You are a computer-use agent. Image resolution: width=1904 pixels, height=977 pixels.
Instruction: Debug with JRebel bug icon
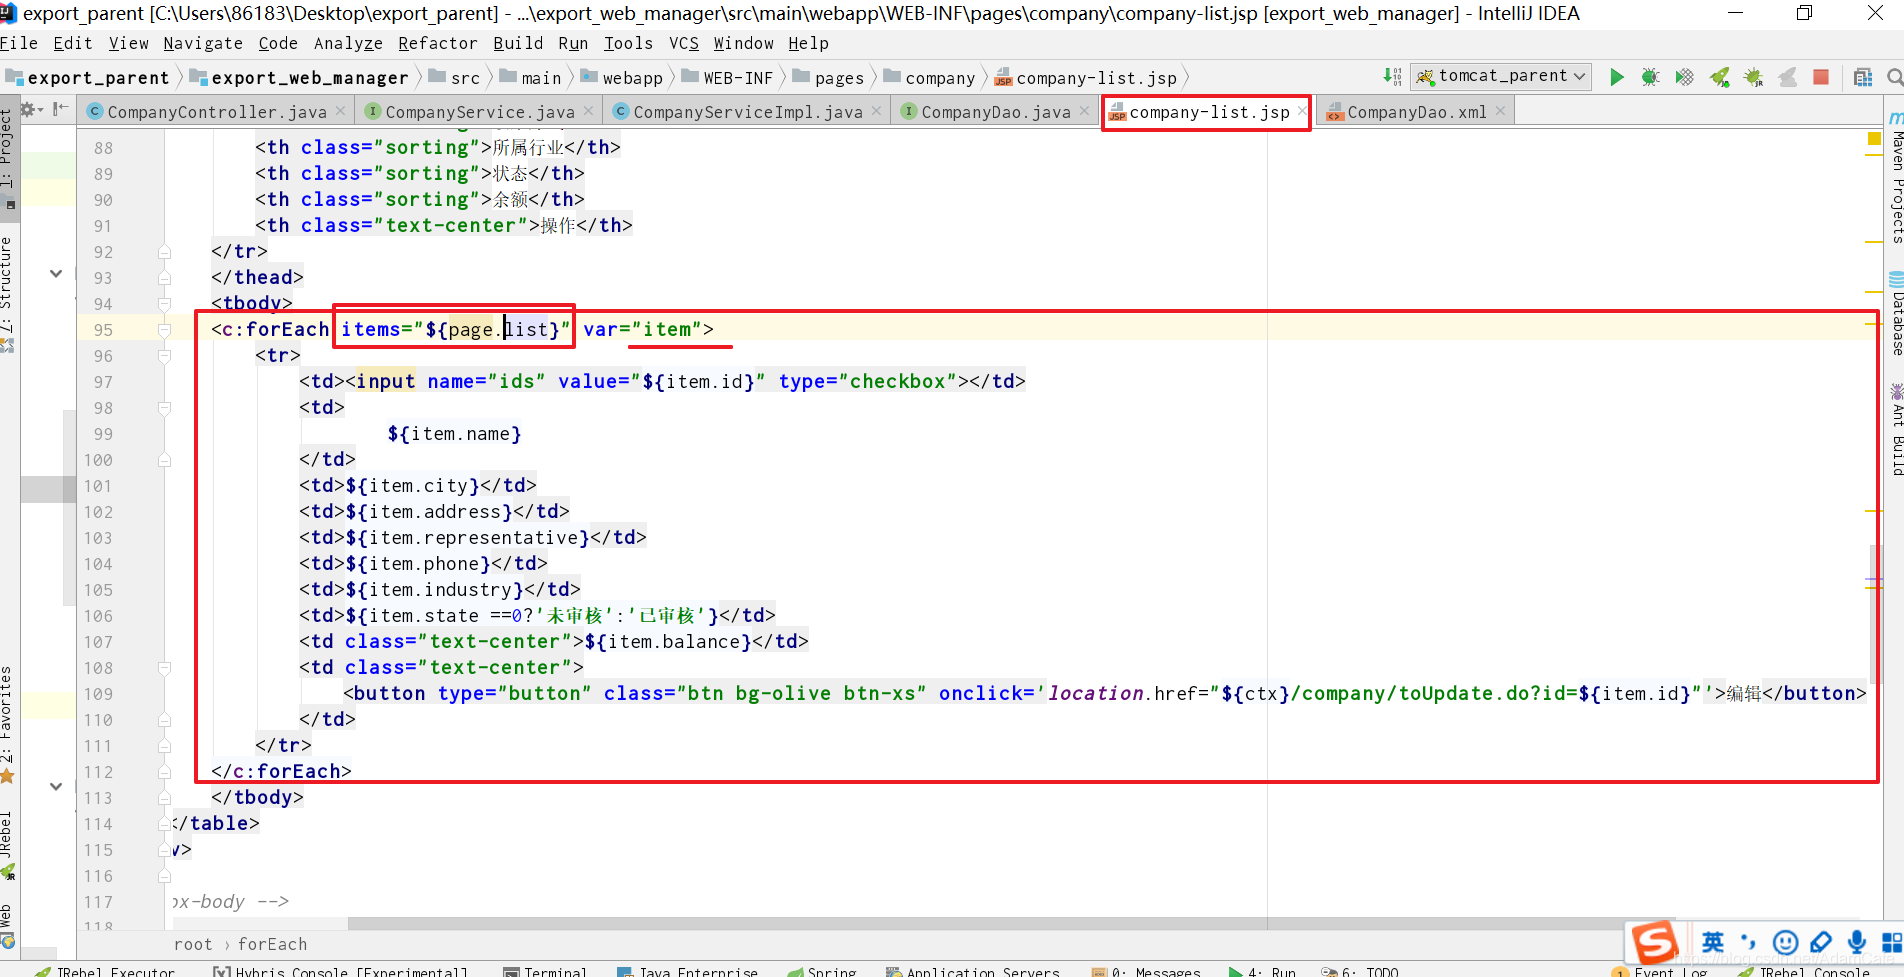tap(1753, 77)
